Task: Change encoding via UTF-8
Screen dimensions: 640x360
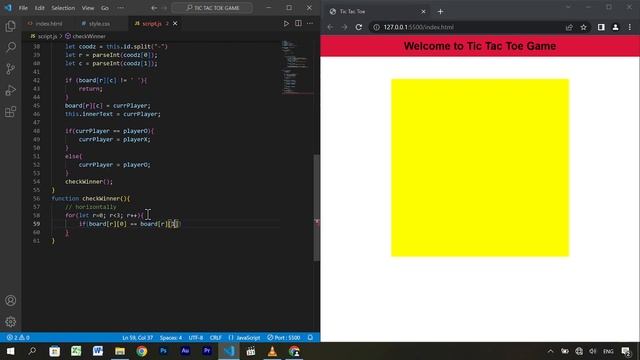Action: click(196, 338)
